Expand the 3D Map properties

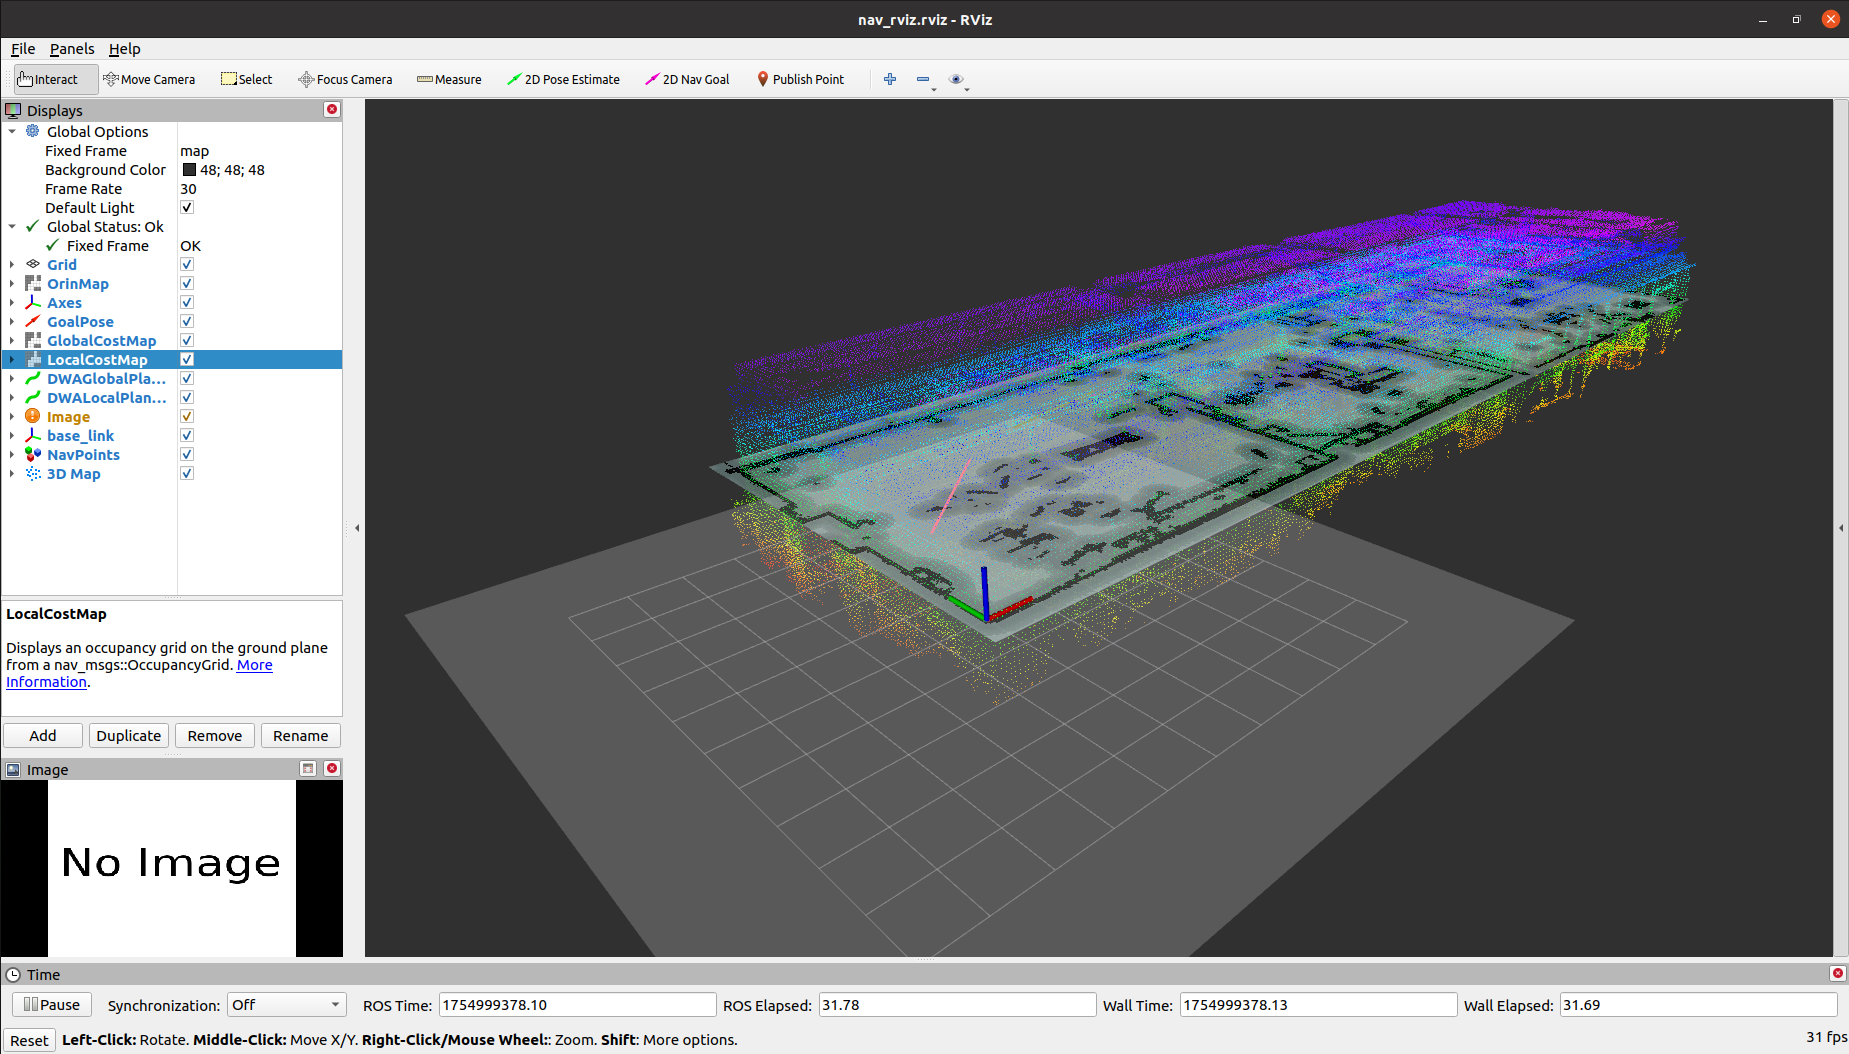point(12,473)
